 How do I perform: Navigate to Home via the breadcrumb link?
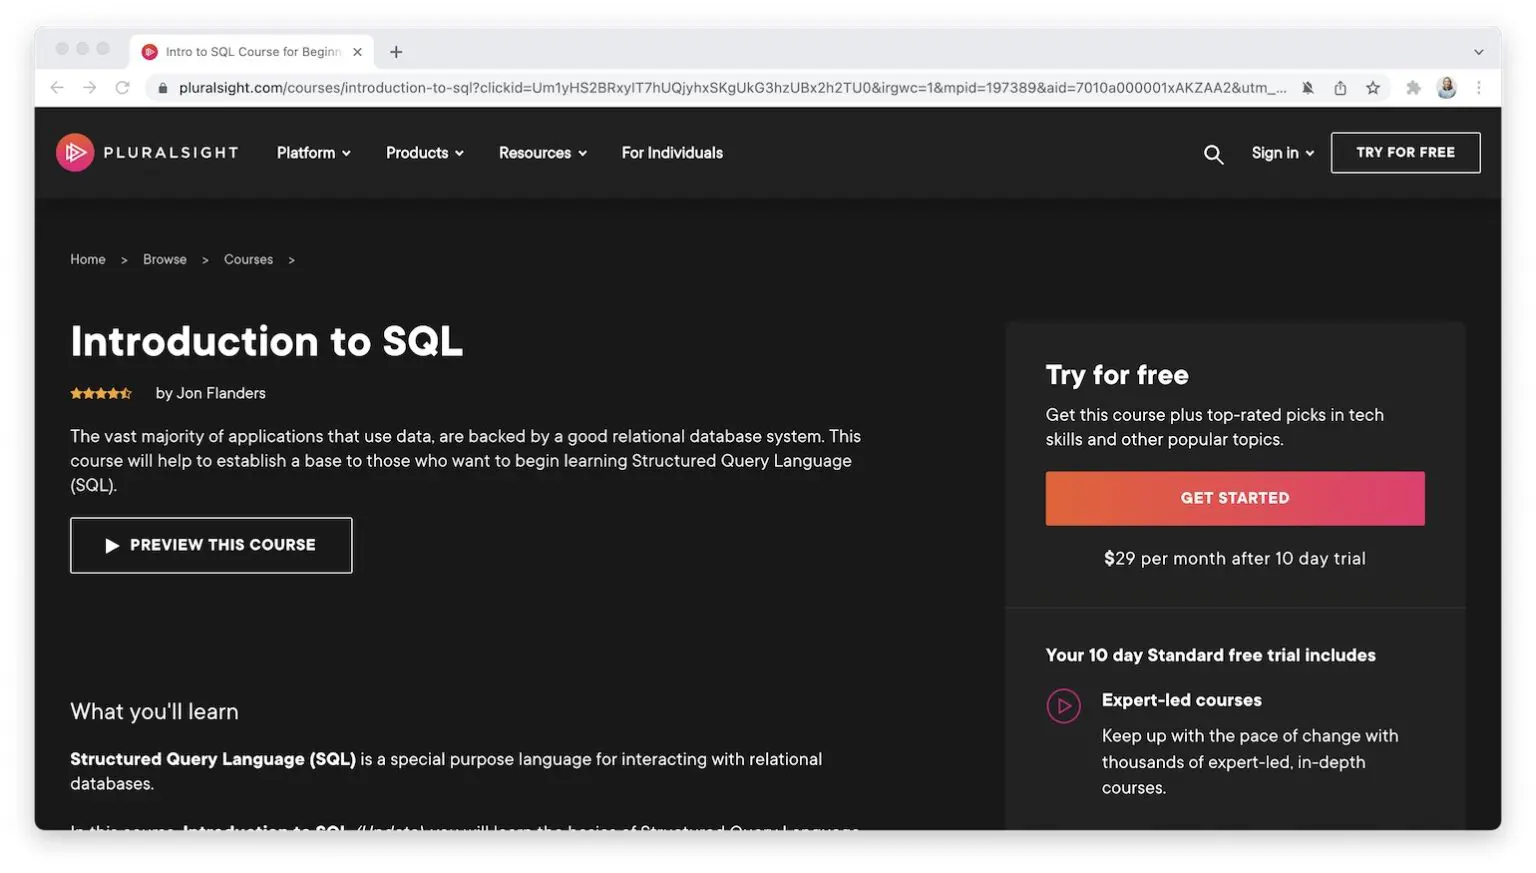pyautogui.click(x=87, y=259)
